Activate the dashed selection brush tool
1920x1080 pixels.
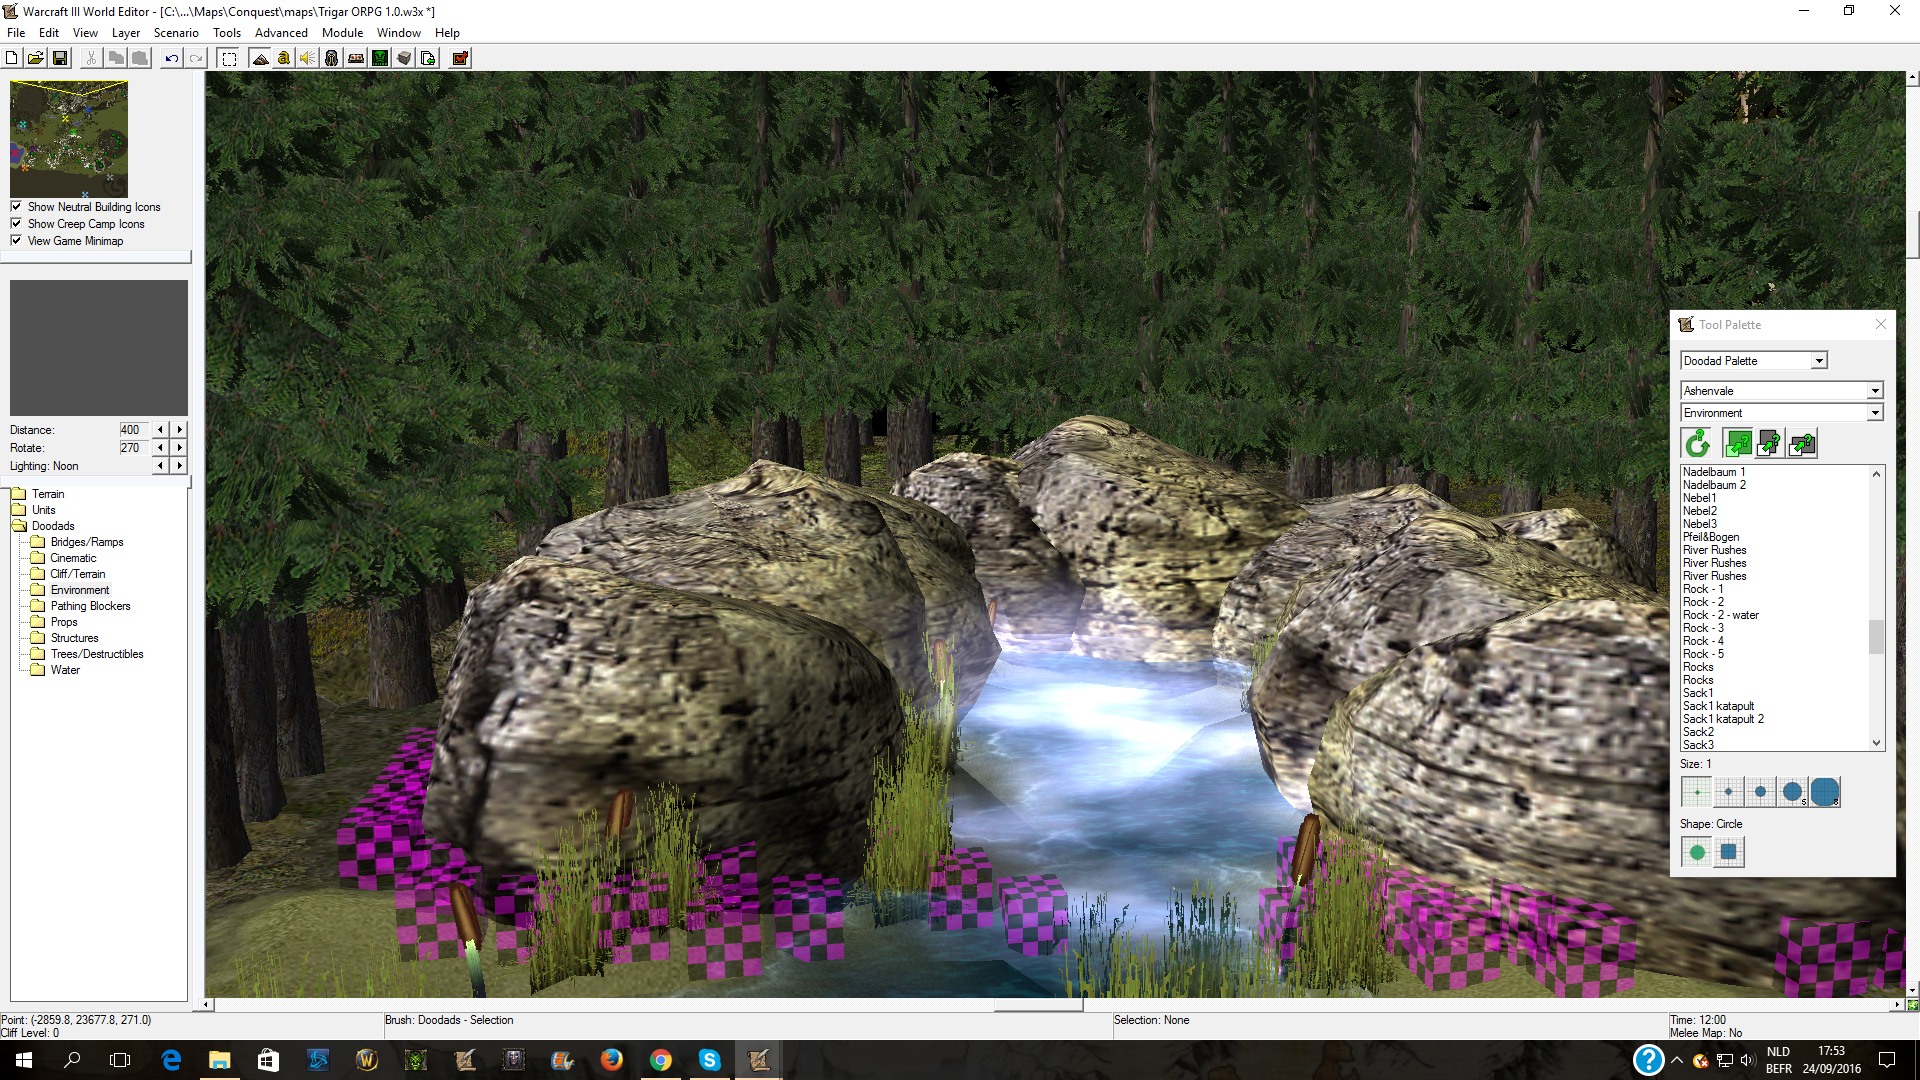tap(229, 58)
